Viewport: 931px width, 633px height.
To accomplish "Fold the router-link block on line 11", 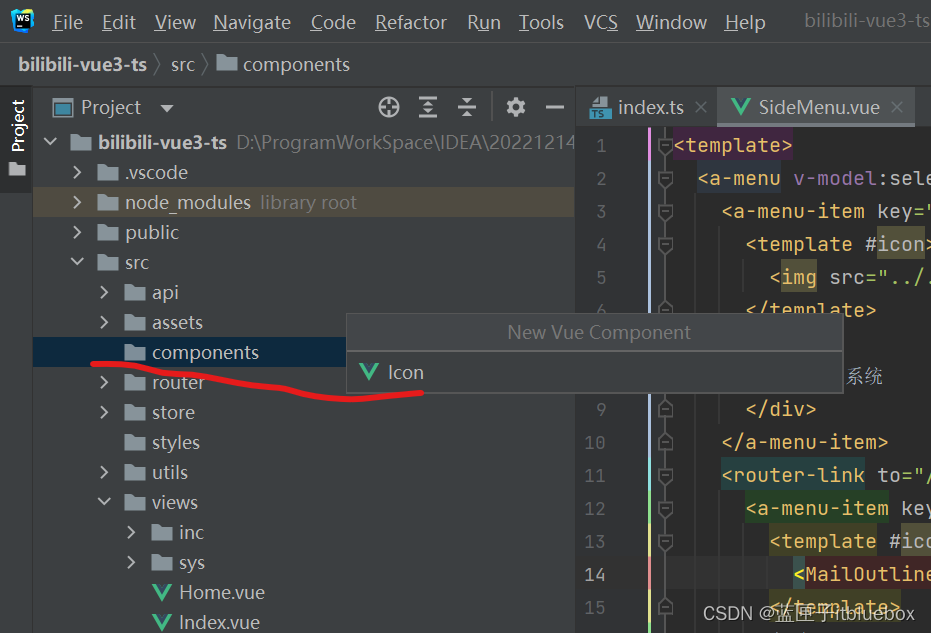I will point(666,475).
